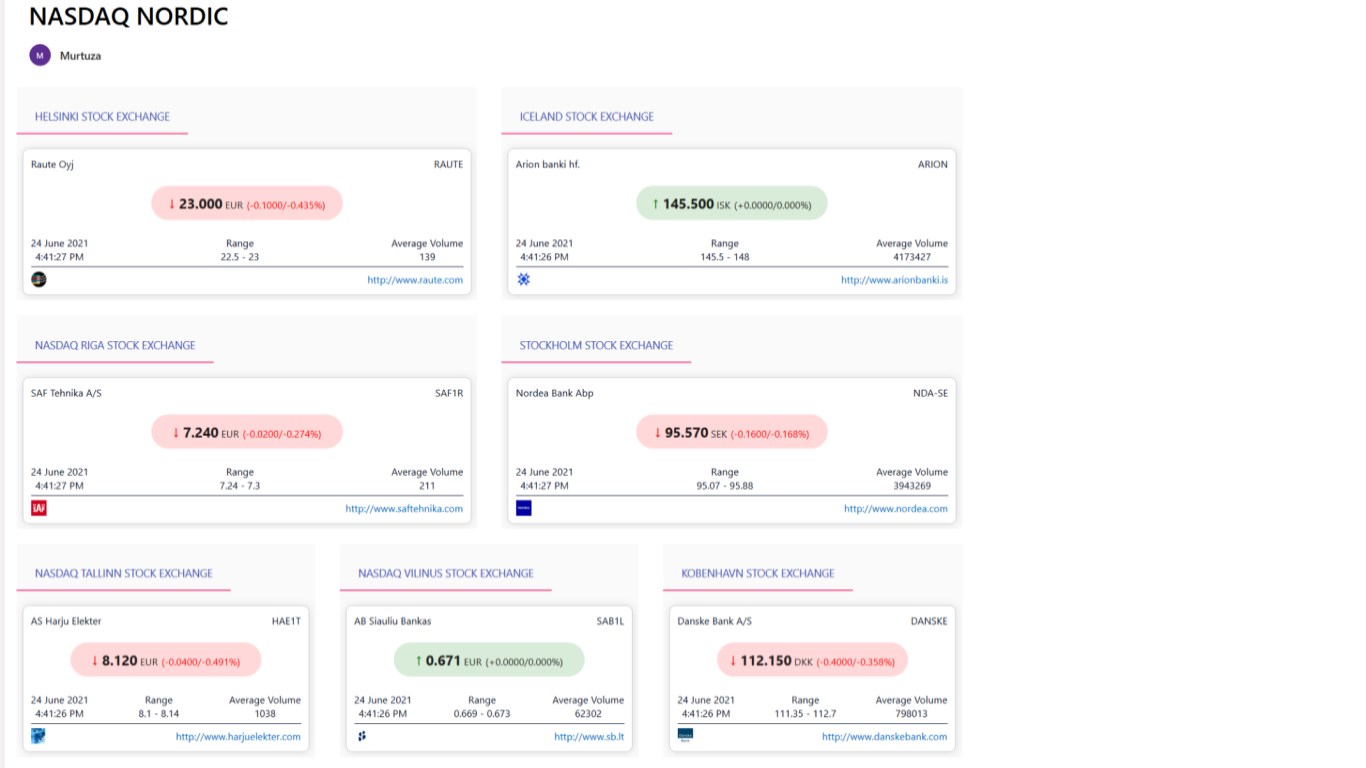The height and width of the screenshot is (768, 1366).
Task: Click the 145.500 ISK price badge
Action: tap(732, 203)
